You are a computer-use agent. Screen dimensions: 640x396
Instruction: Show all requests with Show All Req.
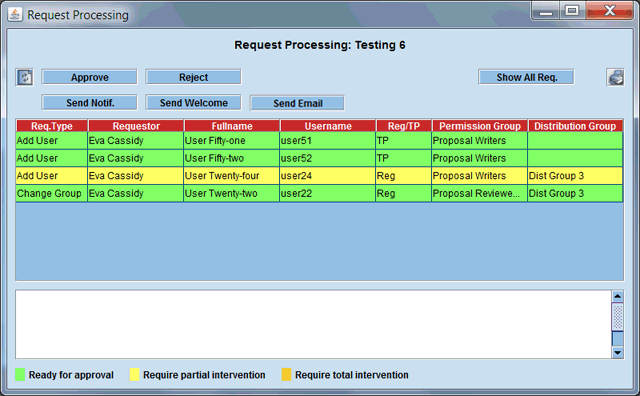(527, 77)
